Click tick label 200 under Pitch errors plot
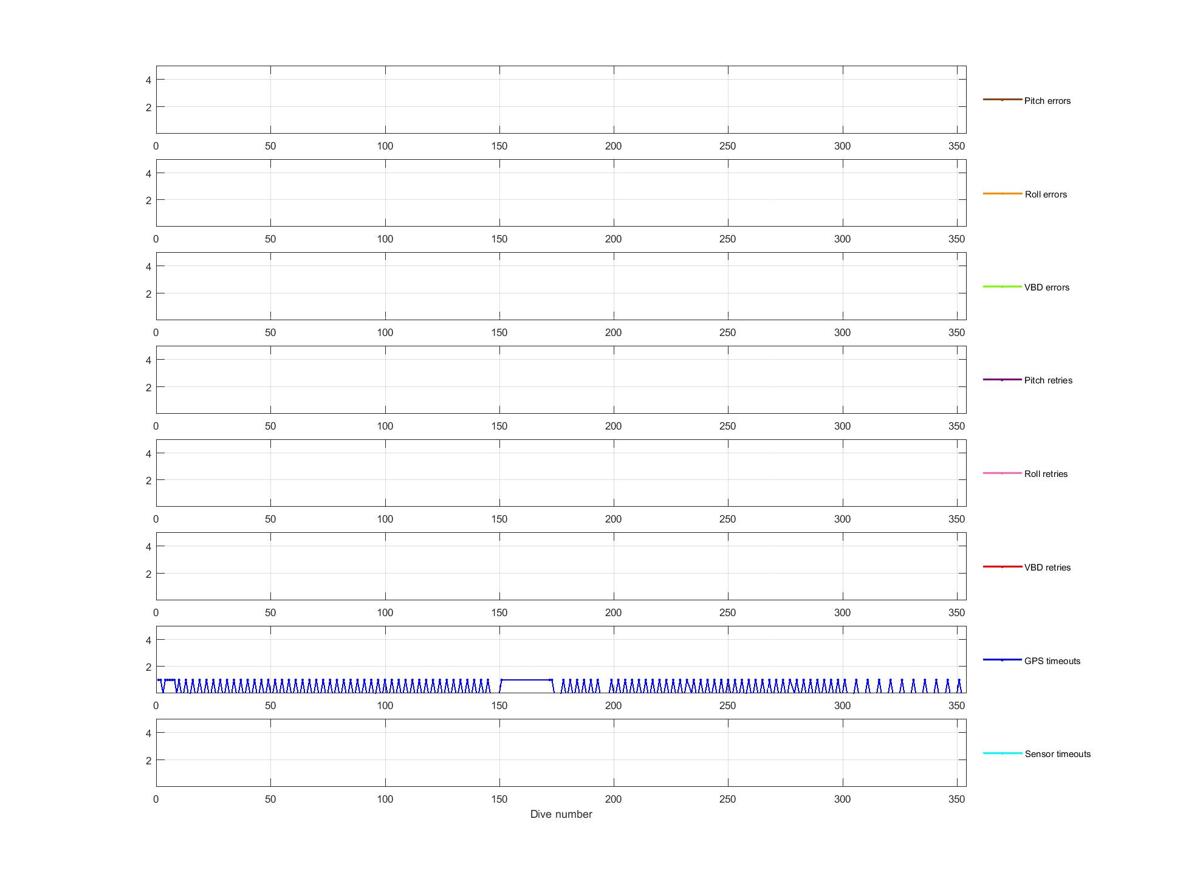The width and height of the screenshot is (1200, 885). coord(614,146)
